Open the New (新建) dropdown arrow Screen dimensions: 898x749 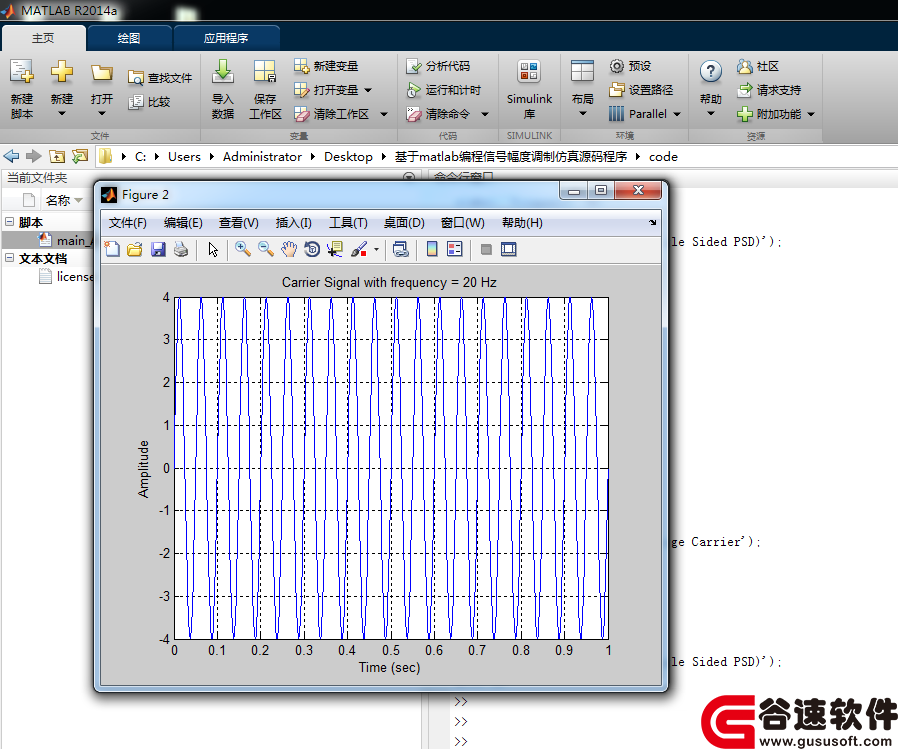pos(61,113)
